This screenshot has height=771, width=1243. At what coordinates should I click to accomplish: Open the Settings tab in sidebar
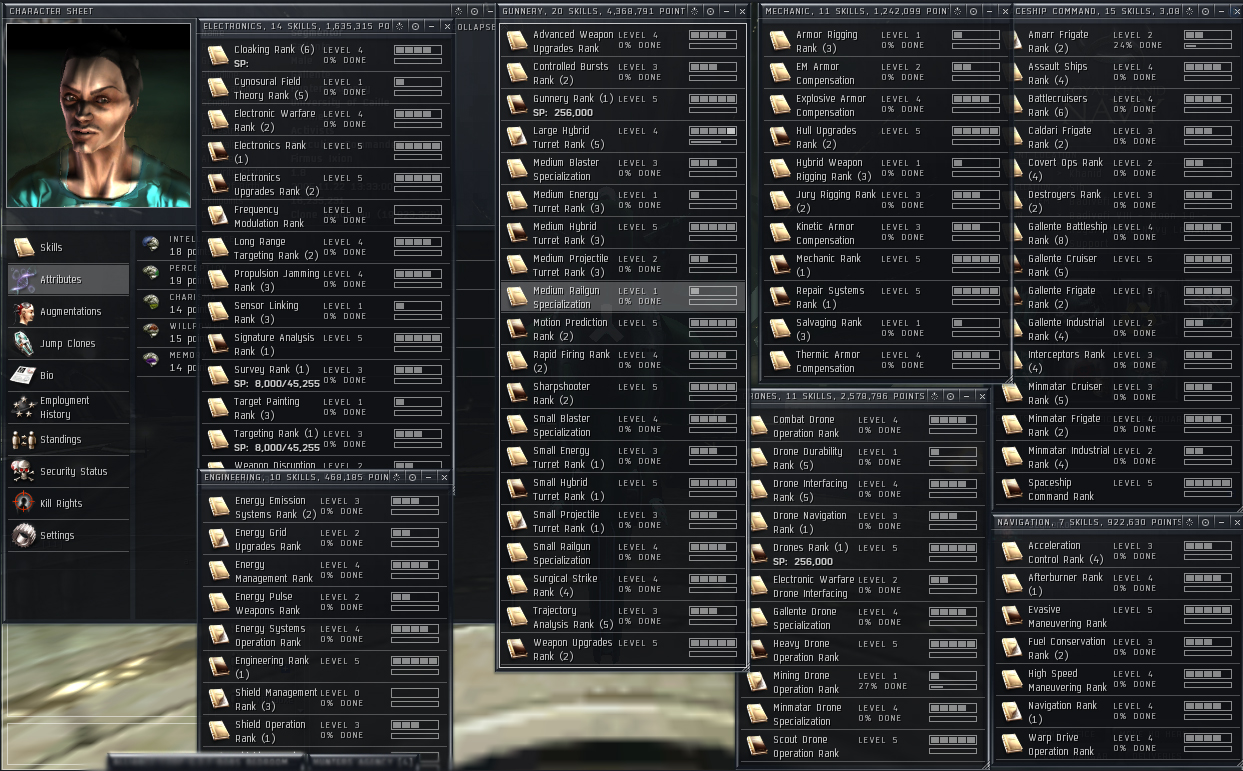[69, 535]
